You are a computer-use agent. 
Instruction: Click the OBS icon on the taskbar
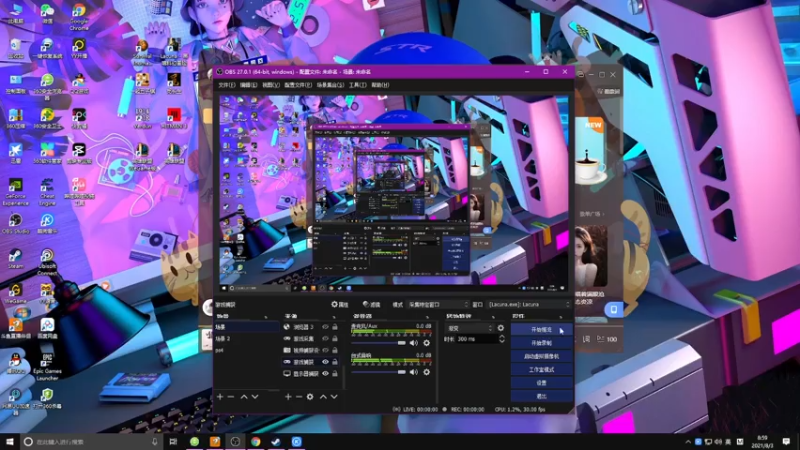pyautogui.click(x=235, y=441)
